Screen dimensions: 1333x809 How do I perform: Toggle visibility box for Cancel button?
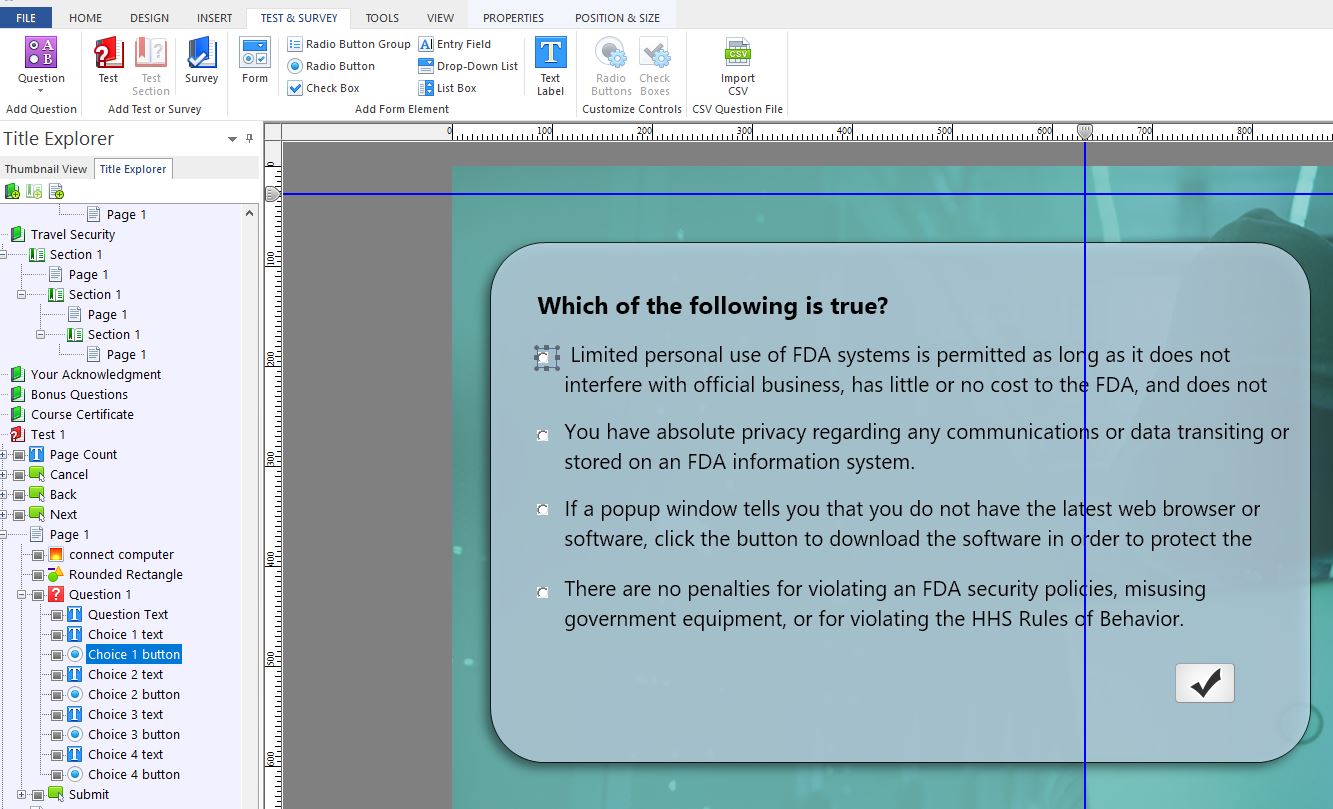point(18,475)
